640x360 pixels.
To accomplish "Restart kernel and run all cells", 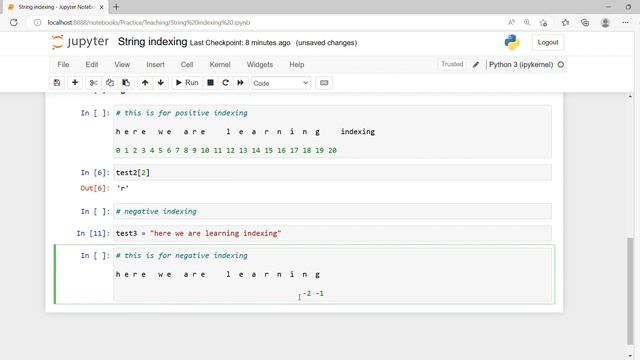I will [241, 83].
